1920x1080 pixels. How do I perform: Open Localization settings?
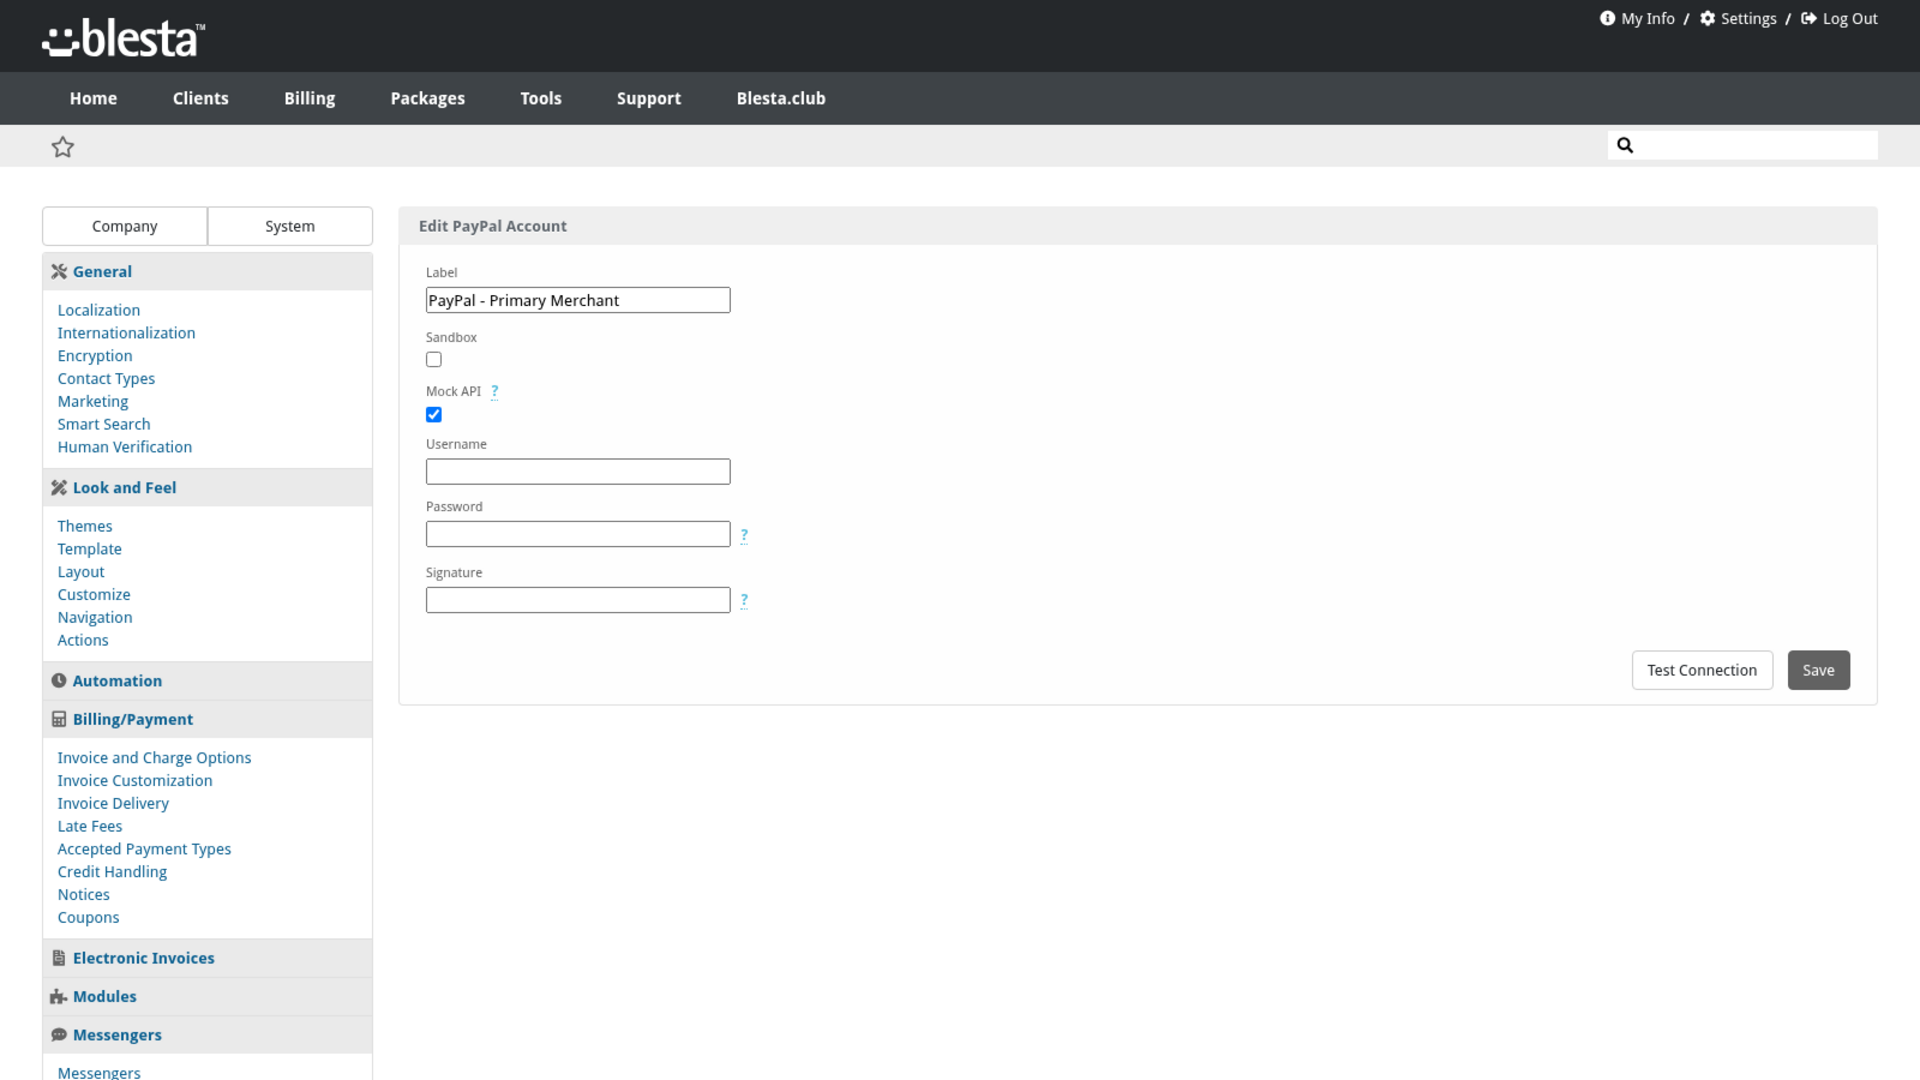[99, 310]
